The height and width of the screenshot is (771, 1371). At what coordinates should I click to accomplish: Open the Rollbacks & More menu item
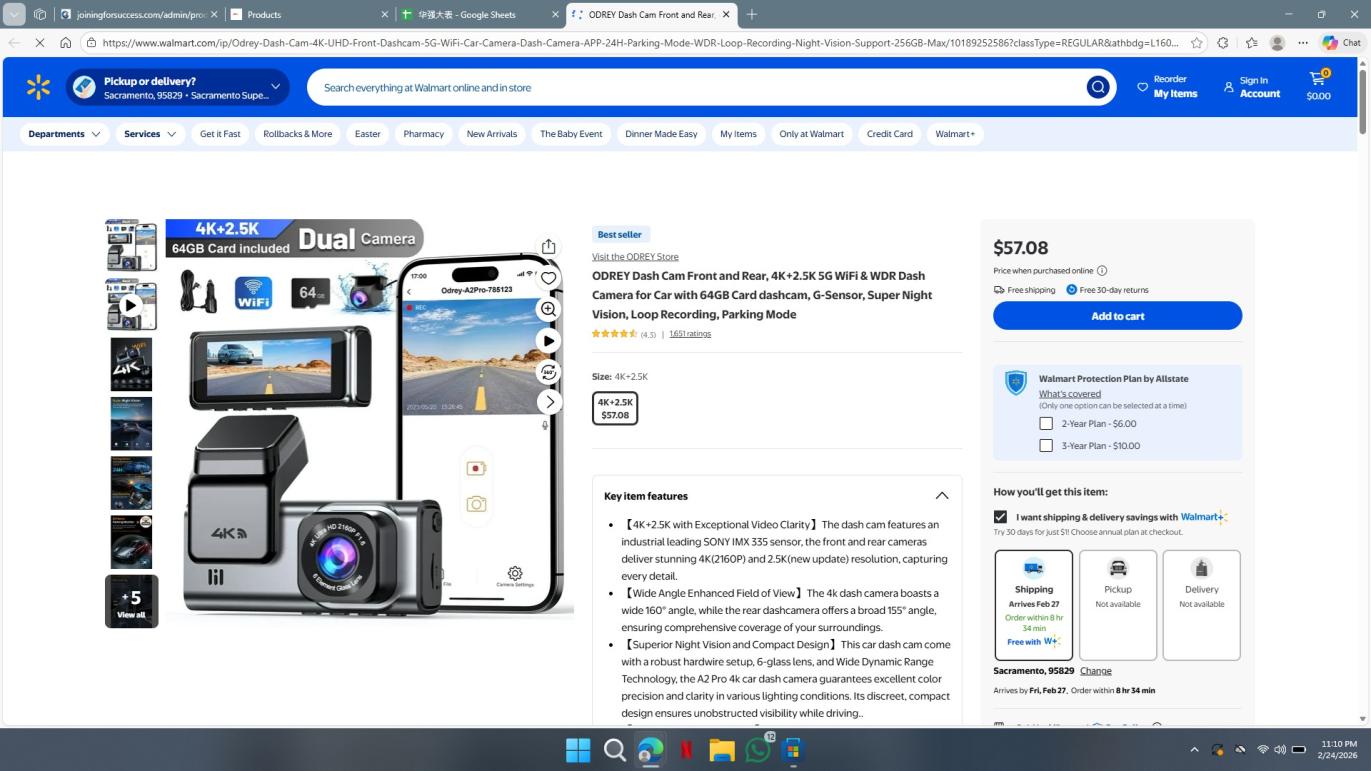[x=297, y=134]
